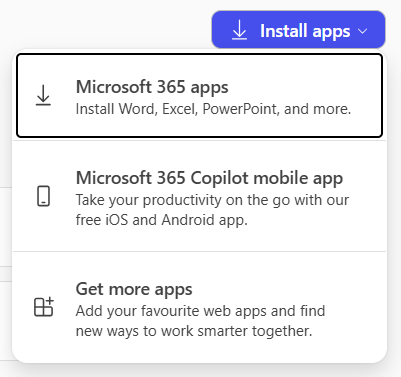Click the download arrow icon in Install apps button
The image size is (401, 377).
(x=239, y=30)
